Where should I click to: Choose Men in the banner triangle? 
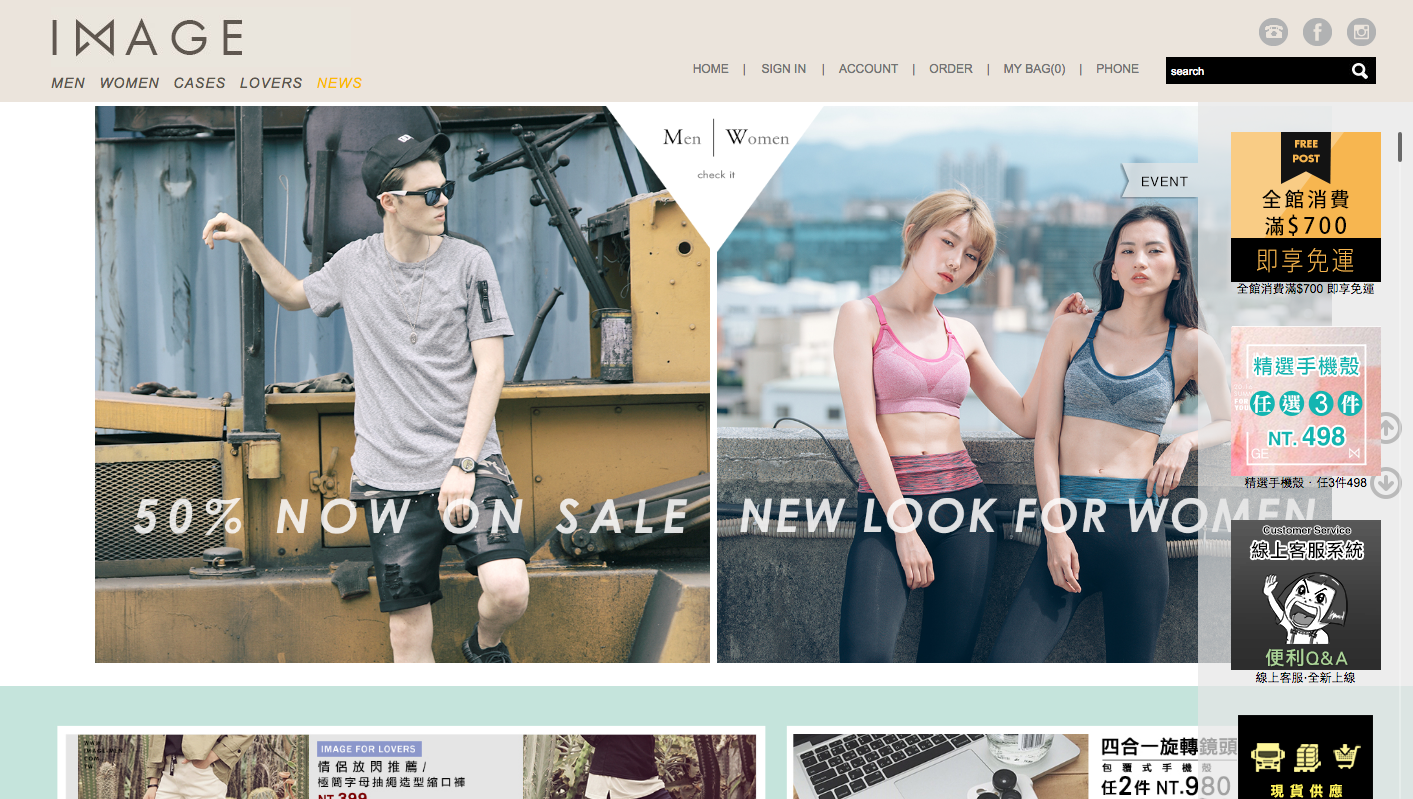coord(682,138)
